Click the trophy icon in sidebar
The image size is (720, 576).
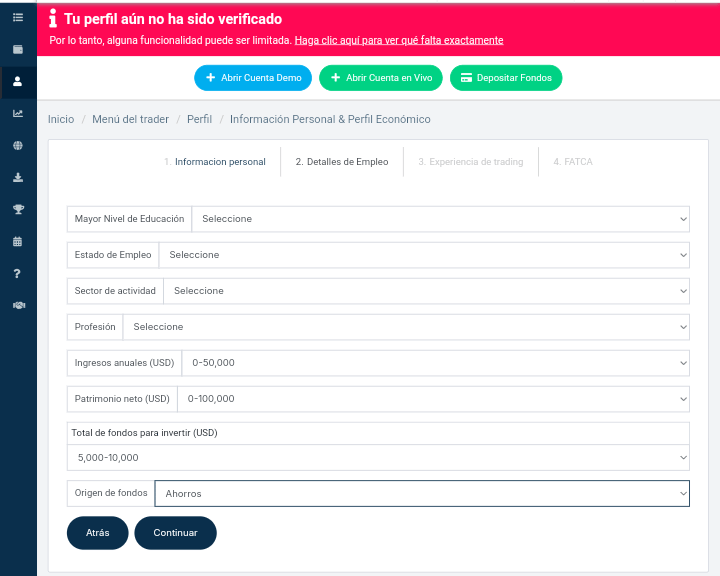pos(18,209)
